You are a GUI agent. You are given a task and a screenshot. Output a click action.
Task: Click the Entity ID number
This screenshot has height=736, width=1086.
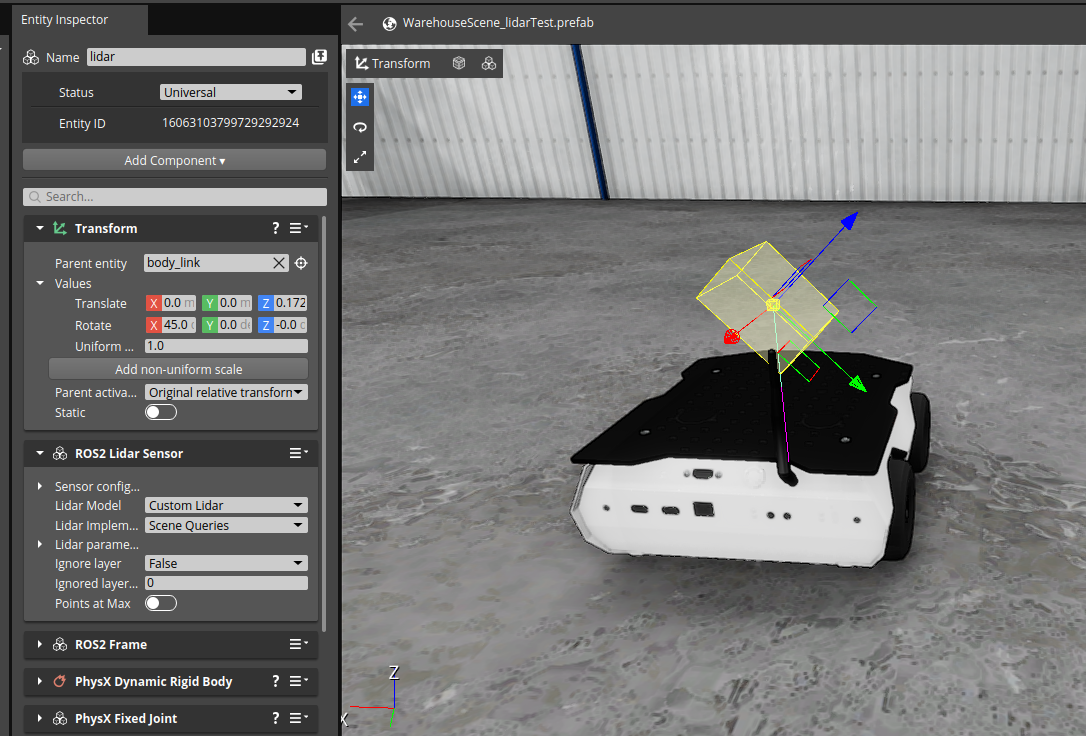(231, 123)
